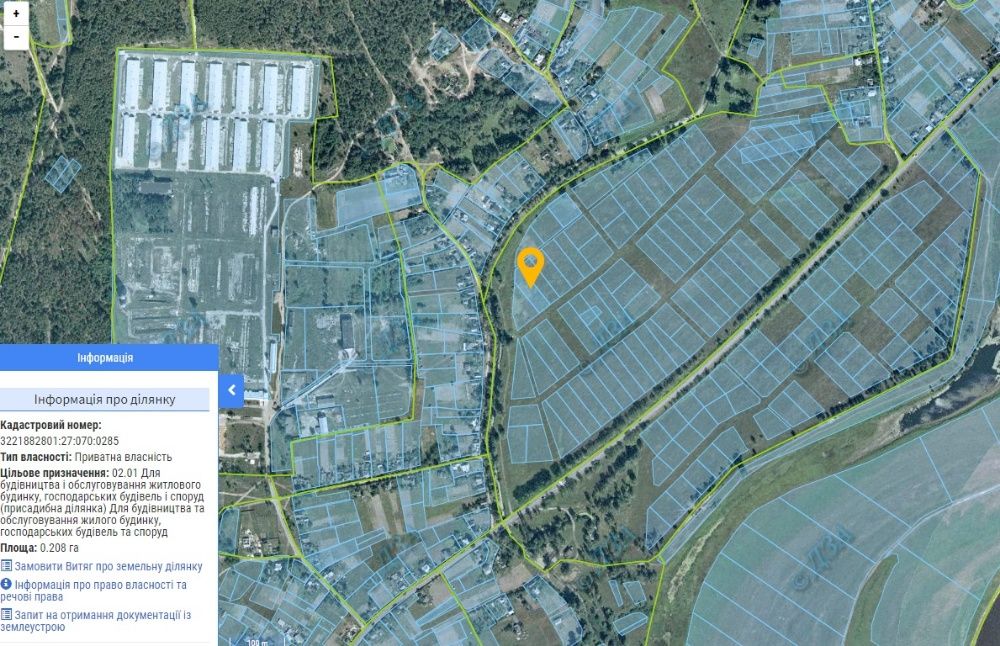Open Запит на отримання документації link
Image resolution: width=1000 pixels, height=646 pixels.
(x=96, y=620)
